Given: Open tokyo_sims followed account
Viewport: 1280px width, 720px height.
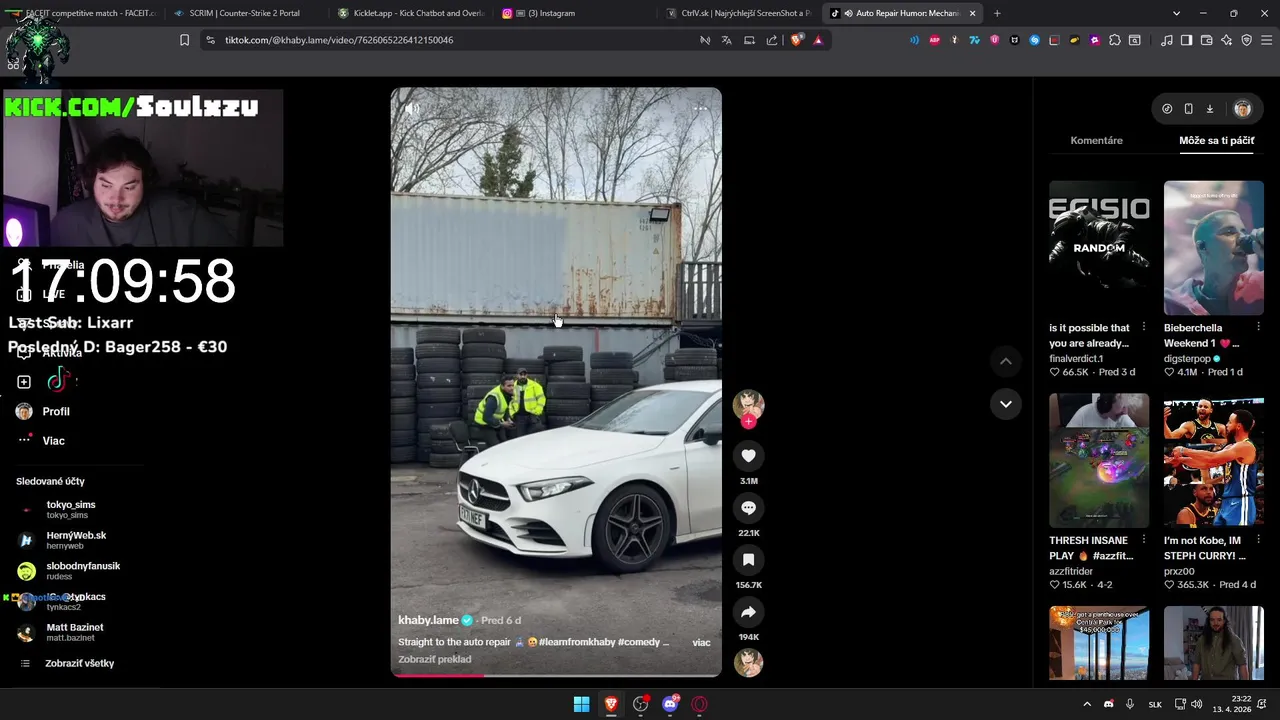Looking at the screenshot, I should click(x=70, y=509).
